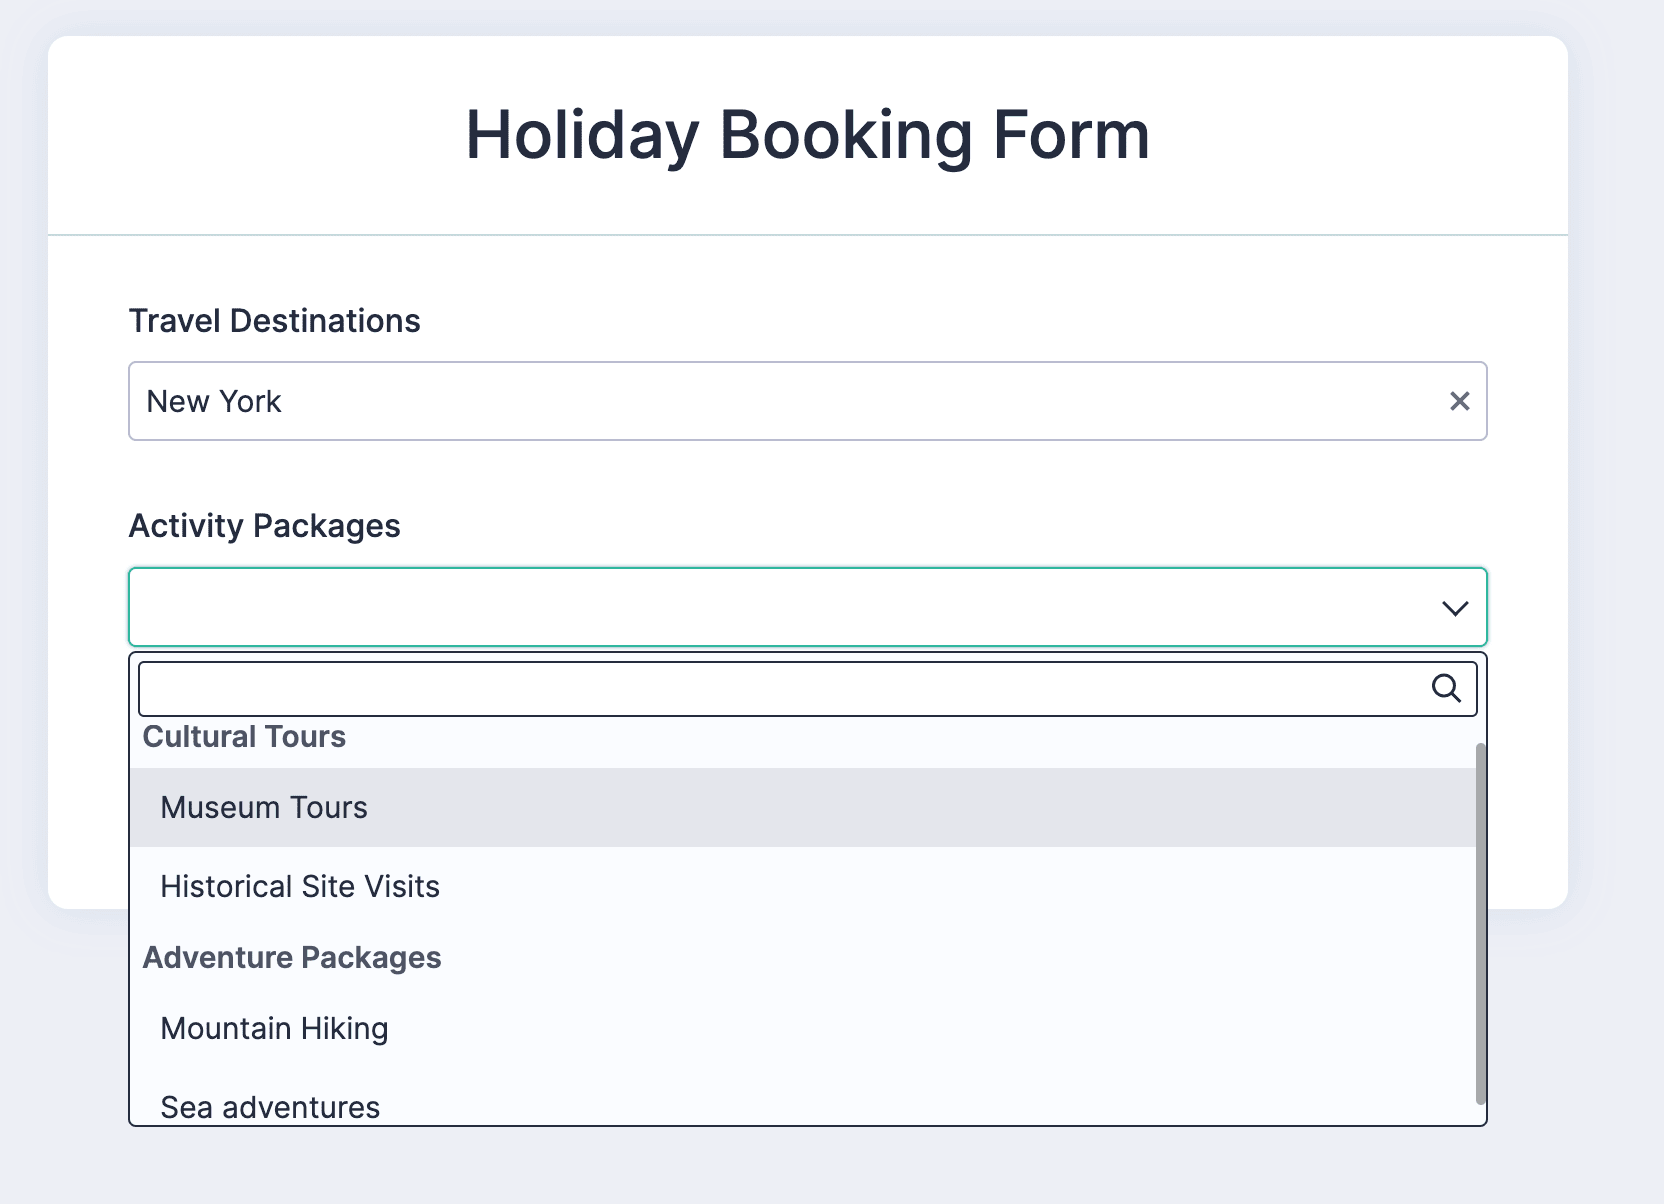Click the Adventure Packages group header

tap(292, 957)
